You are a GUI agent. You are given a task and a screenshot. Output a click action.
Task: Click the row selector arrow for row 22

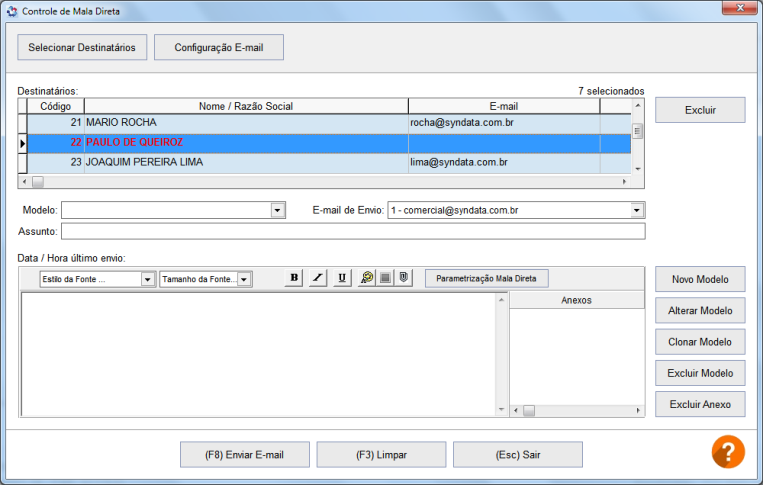tap(22, 144)
